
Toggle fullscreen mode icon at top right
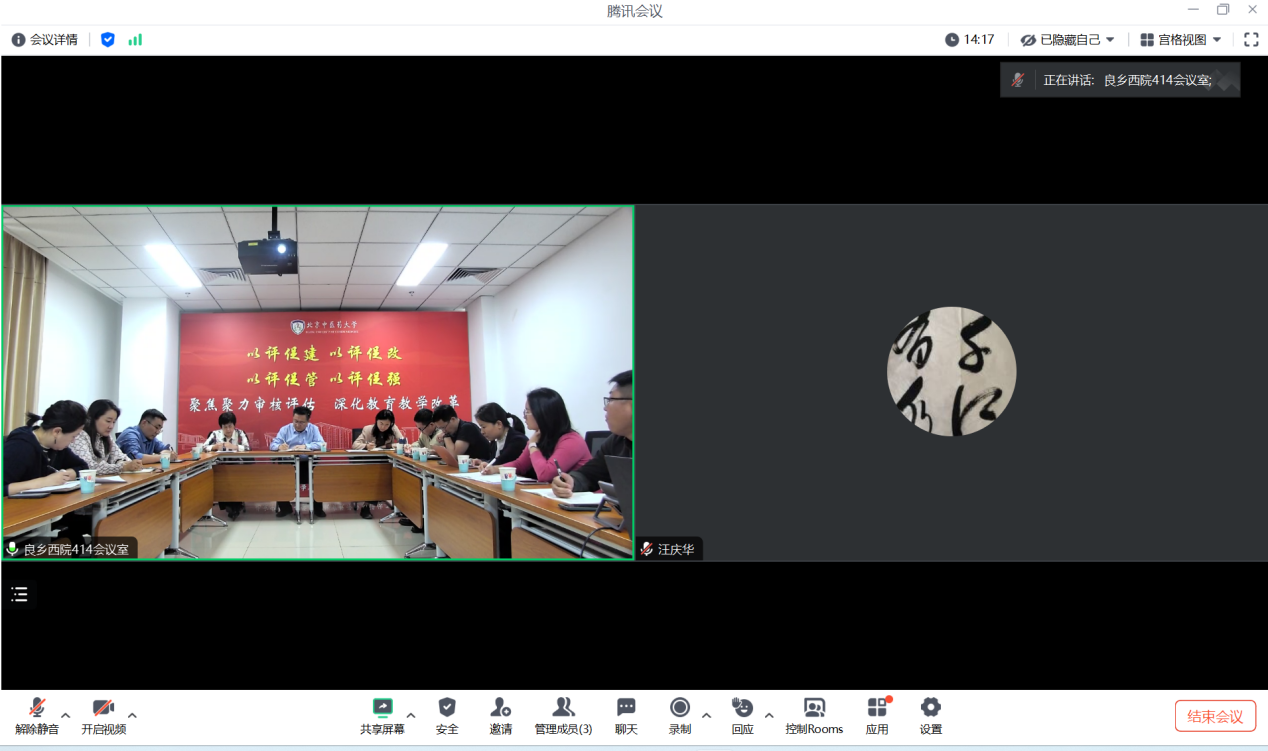[1251, 40]
